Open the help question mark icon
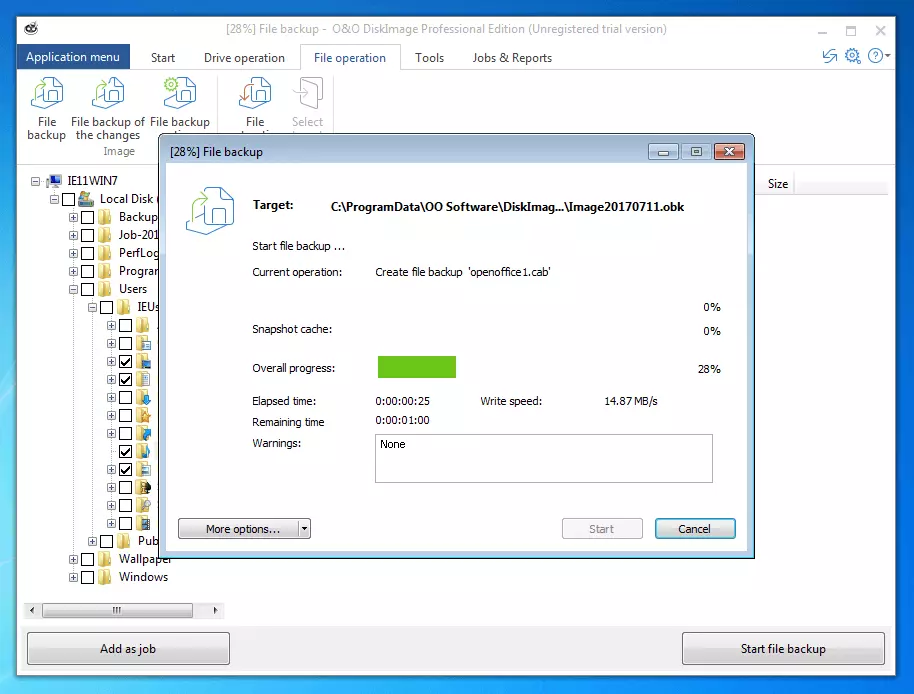The image size is (914, 694). 876,57
